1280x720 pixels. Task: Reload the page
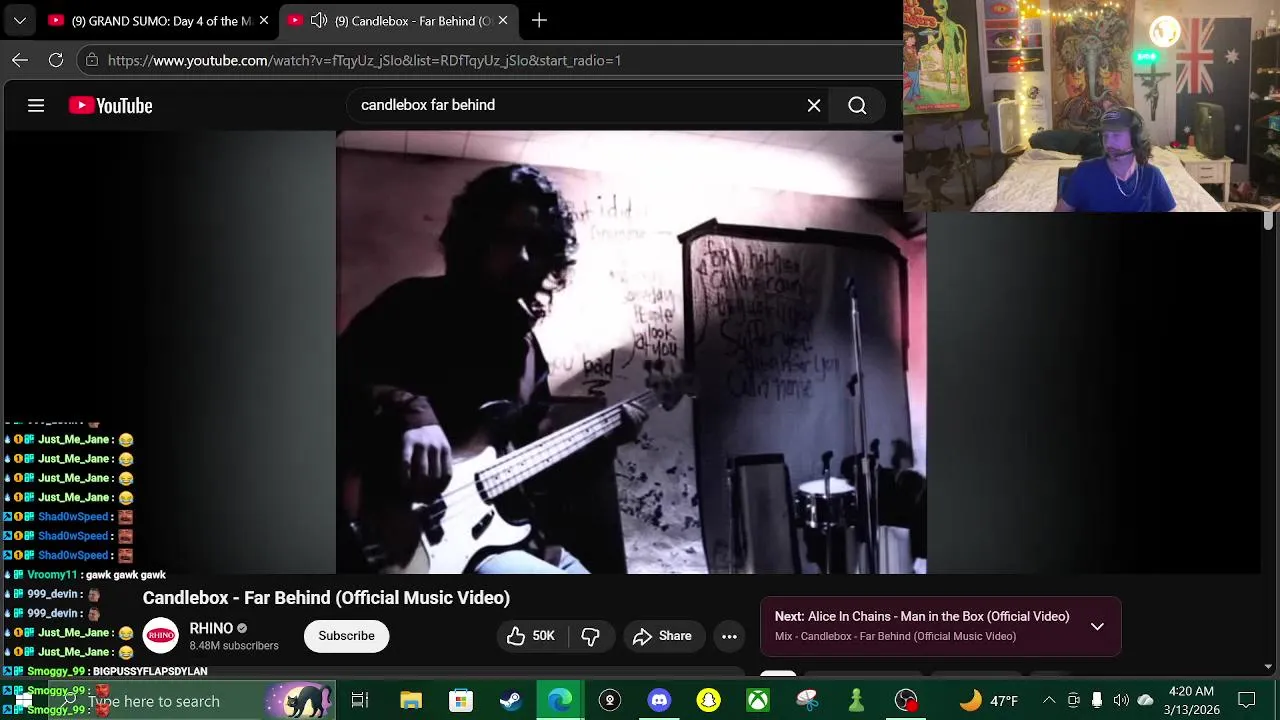(x=56, y=60)
